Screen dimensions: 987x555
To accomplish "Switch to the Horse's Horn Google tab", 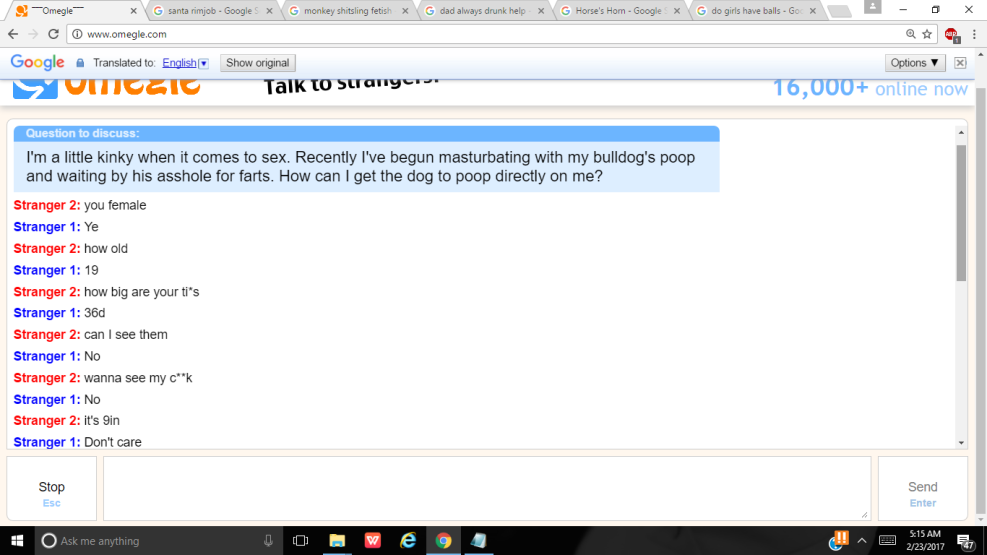I will coord(616,11).
